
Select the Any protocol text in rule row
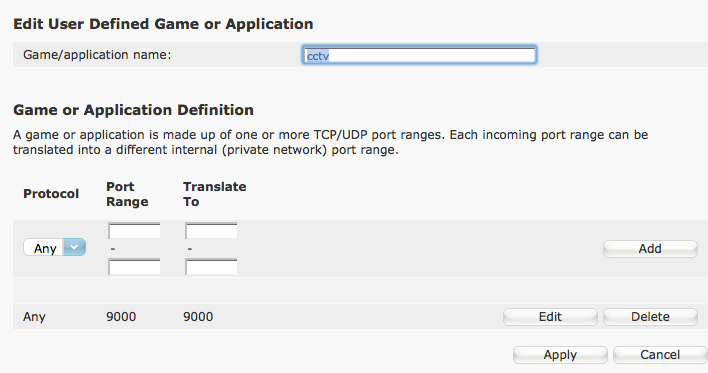(34, 317)
